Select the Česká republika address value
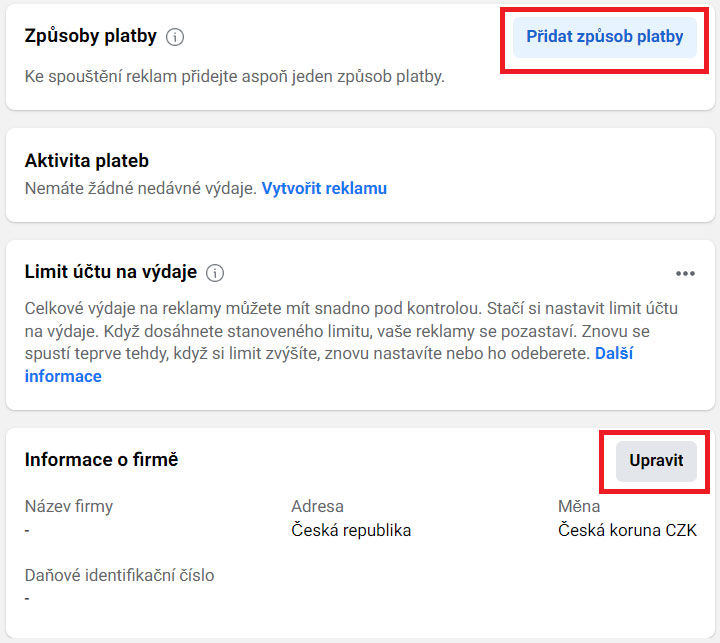This screenshot has height=643, width=720. point(351,530)
